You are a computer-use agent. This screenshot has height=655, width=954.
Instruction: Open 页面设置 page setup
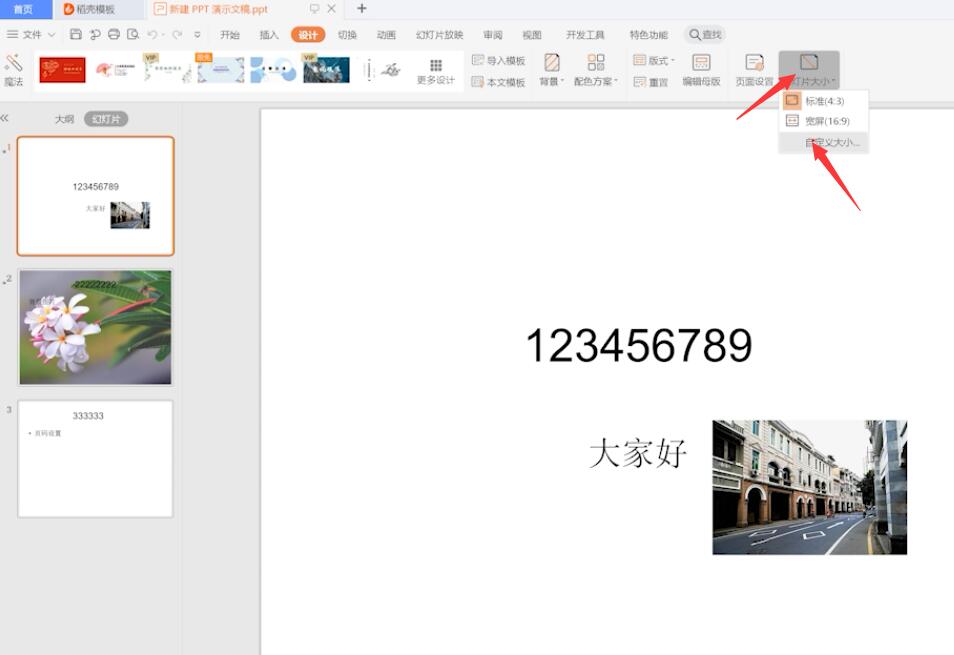(x=754, y=70)
